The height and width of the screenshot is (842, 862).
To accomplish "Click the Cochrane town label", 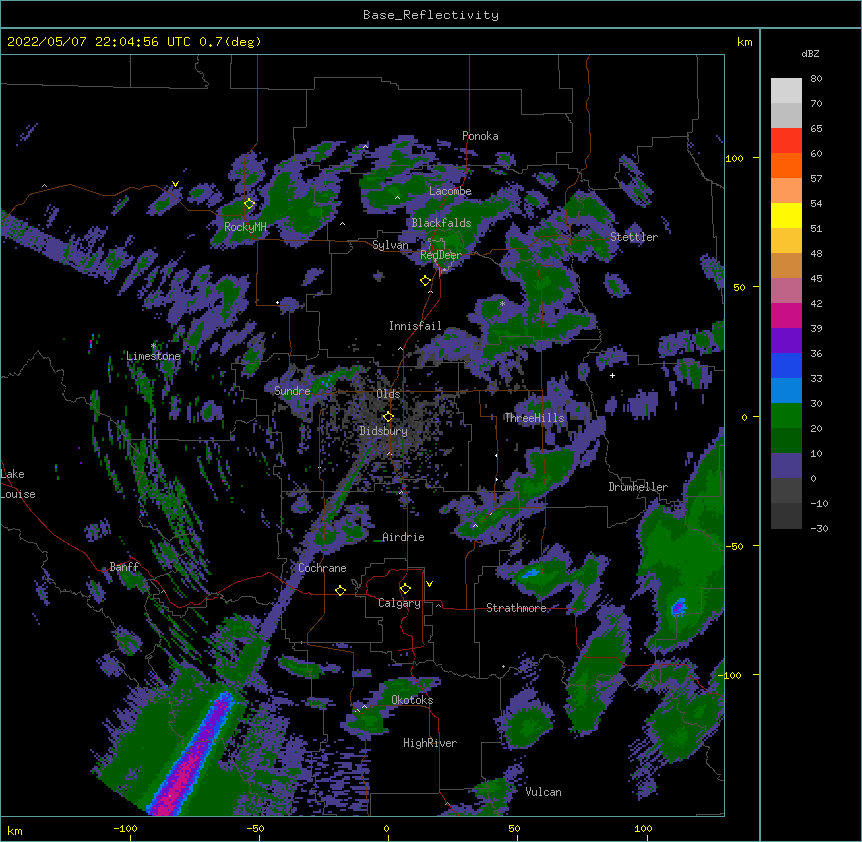I will [x=322, y=568].
